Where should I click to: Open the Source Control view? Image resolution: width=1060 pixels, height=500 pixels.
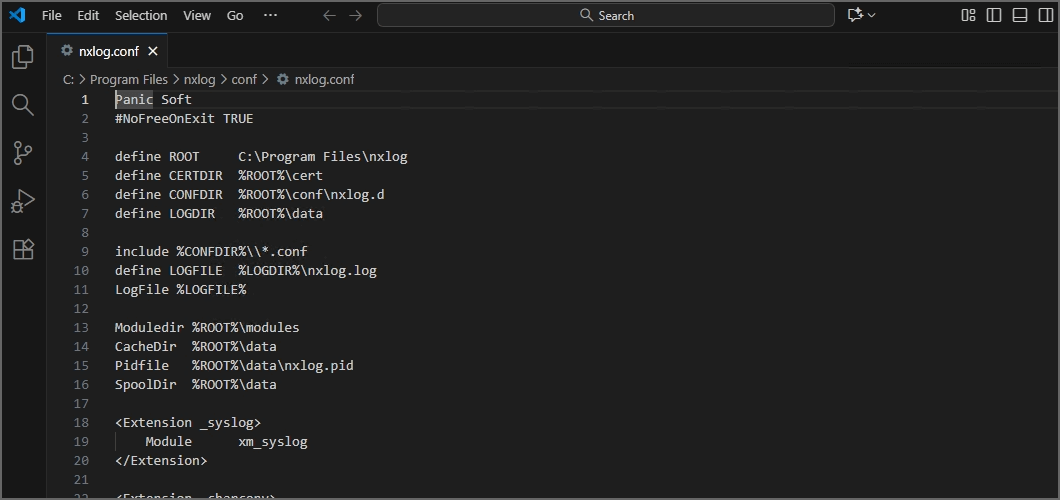pos(22,153)
